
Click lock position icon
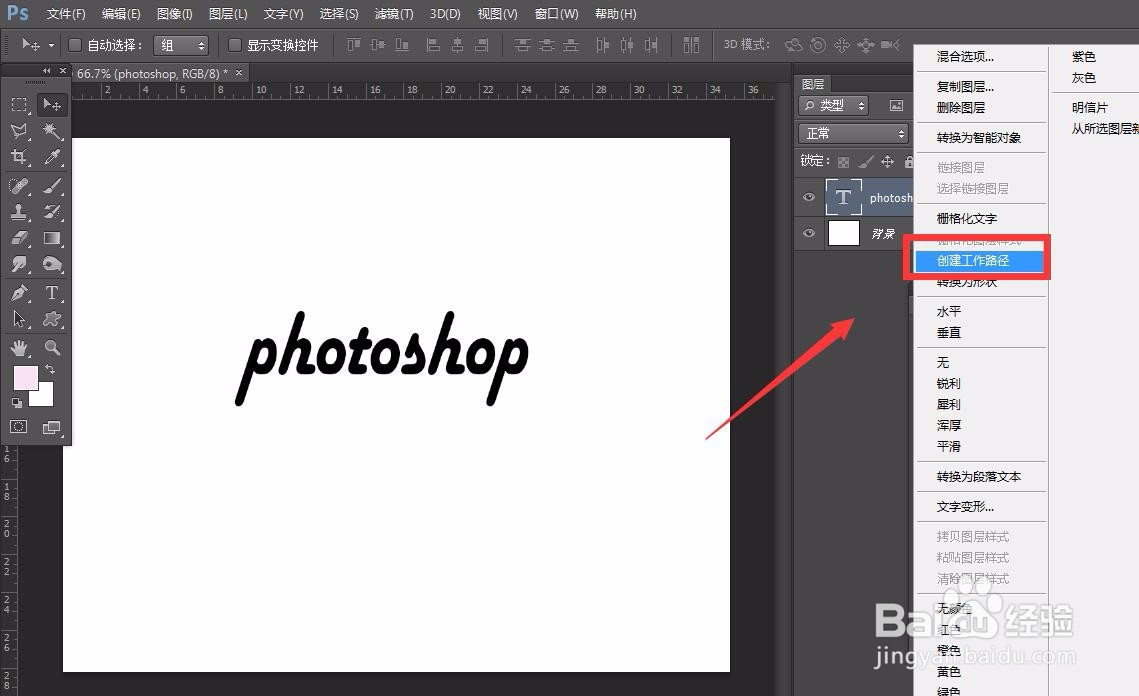(887, 161)
